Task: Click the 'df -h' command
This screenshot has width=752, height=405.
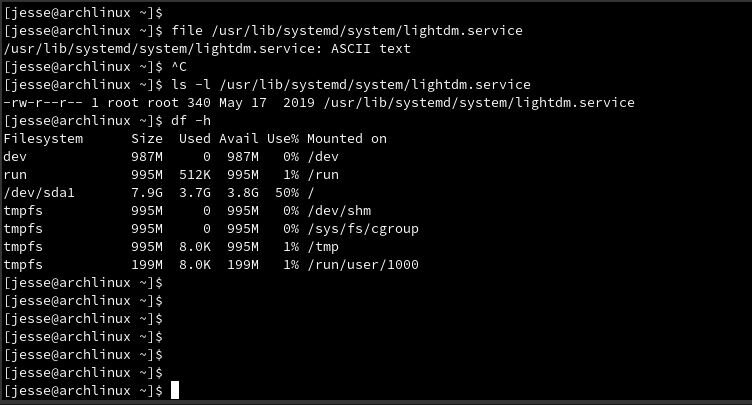Action: coord(191,120)
